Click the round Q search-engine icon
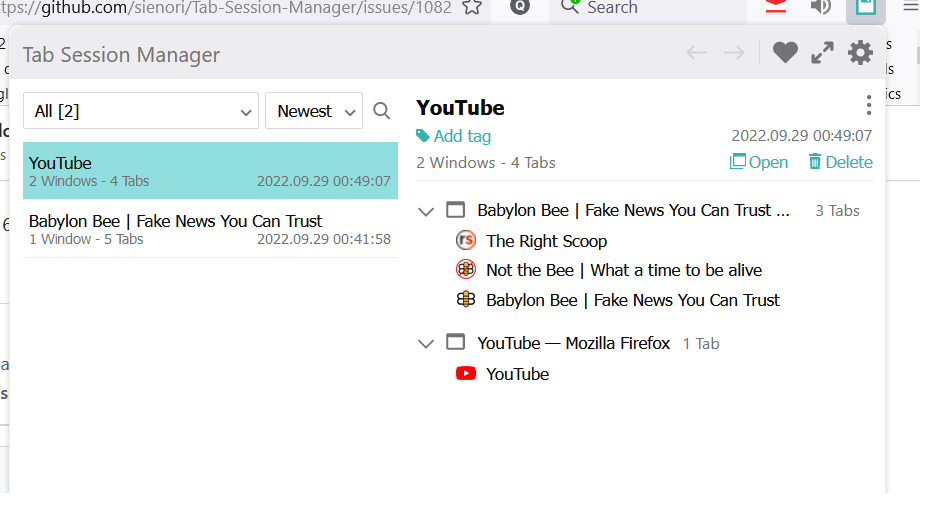Viewport: 944px width, 513px height. (x=520, y=7)
